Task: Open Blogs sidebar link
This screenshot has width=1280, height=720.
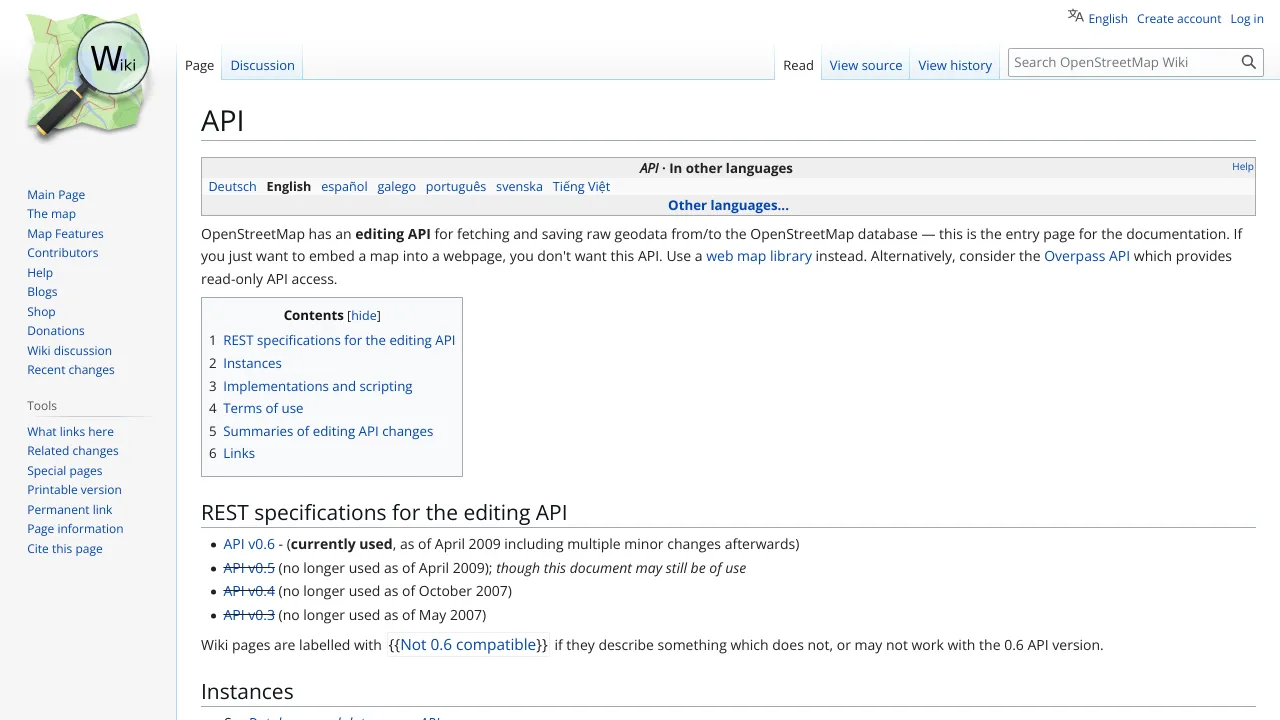Action: (x=42, y=292)
